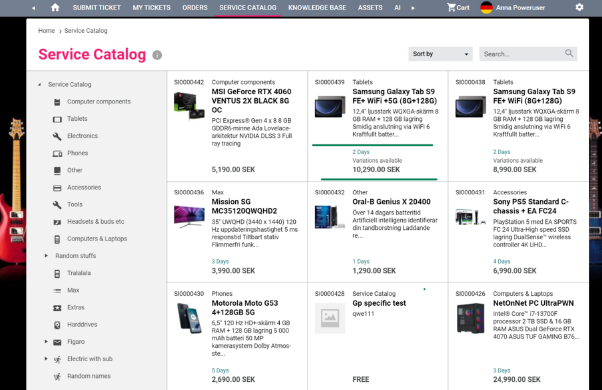This screenshot has width=602, height=390.
Task: Click the Service Catalog info icon
Action: click(x=157, y=55)
